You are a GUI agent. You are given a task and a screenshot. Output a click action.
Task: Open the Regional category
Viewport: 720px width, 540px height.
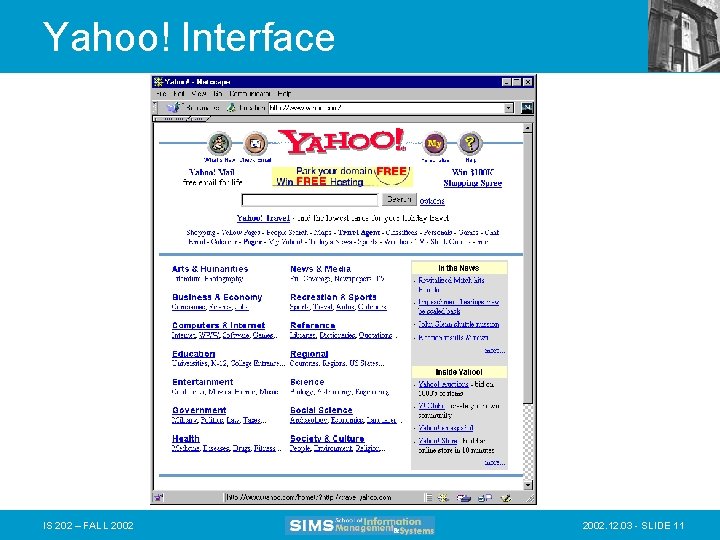(309, 354)
